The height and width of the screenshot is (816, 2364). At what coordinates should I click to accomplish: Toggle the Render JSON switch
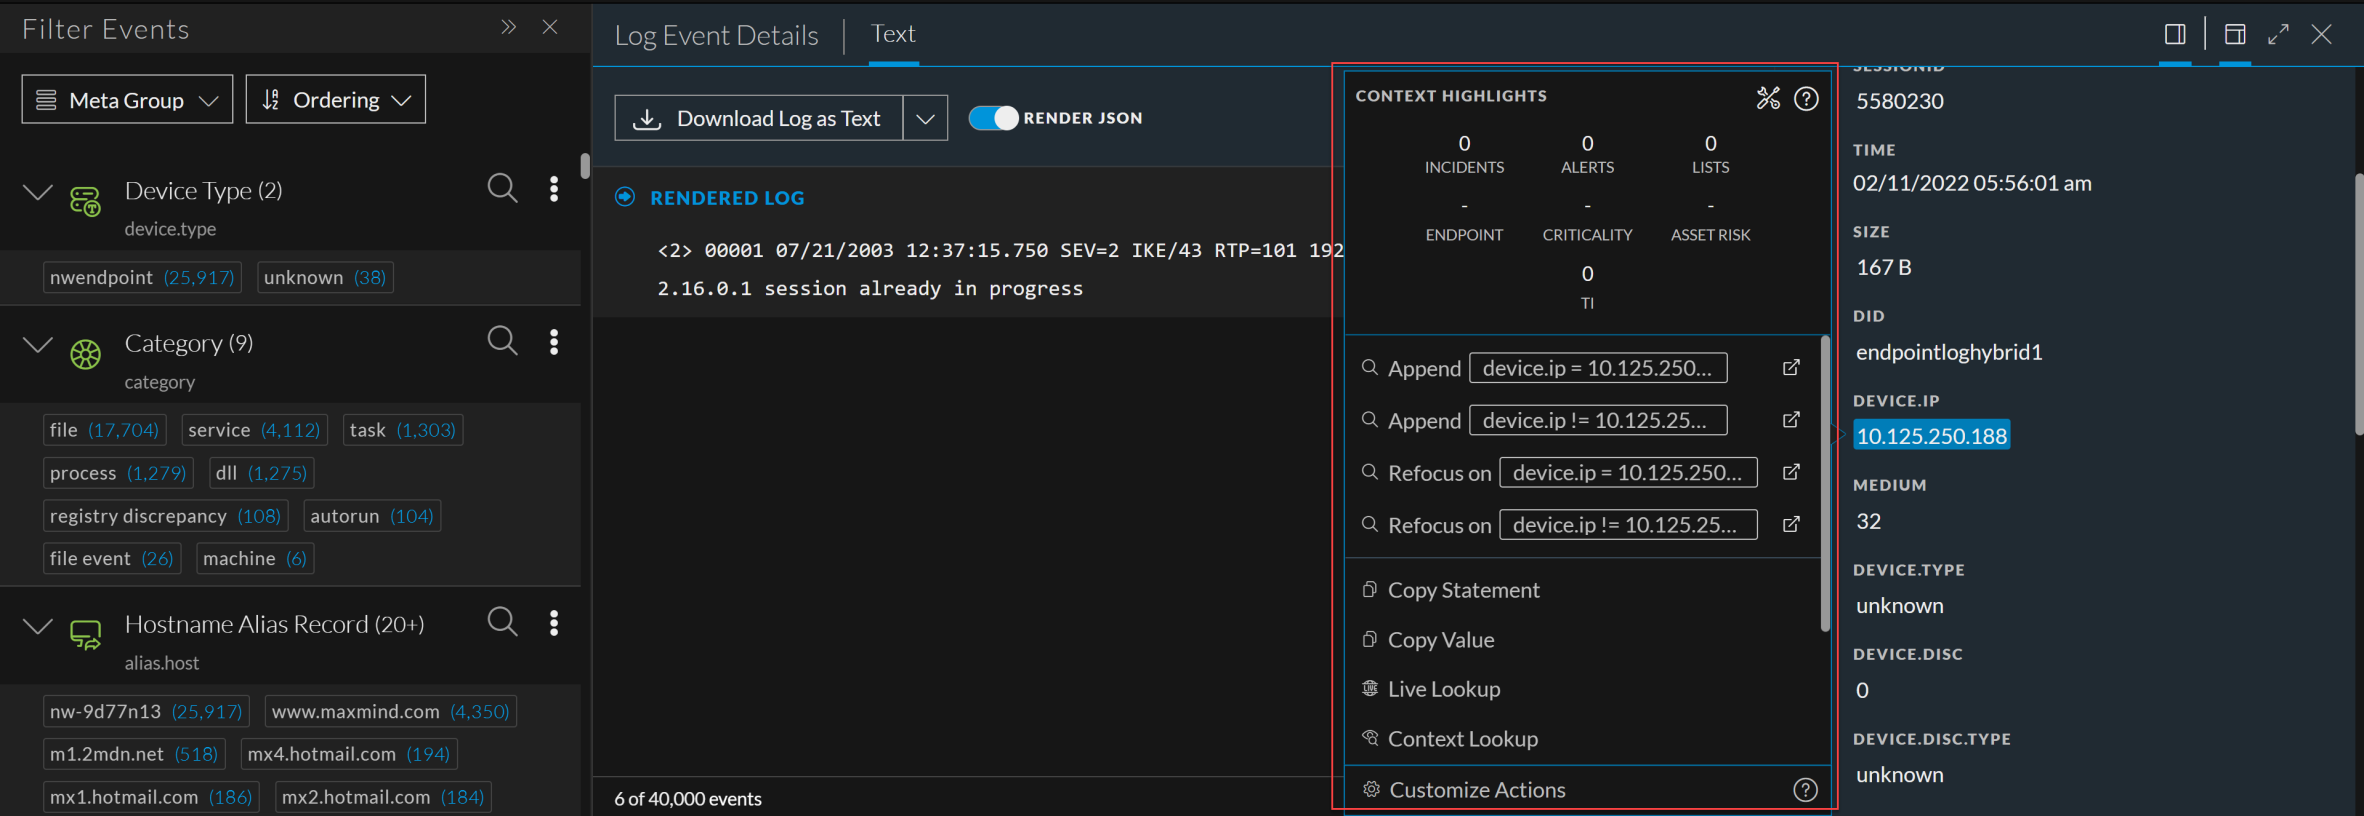pos(993,118)
